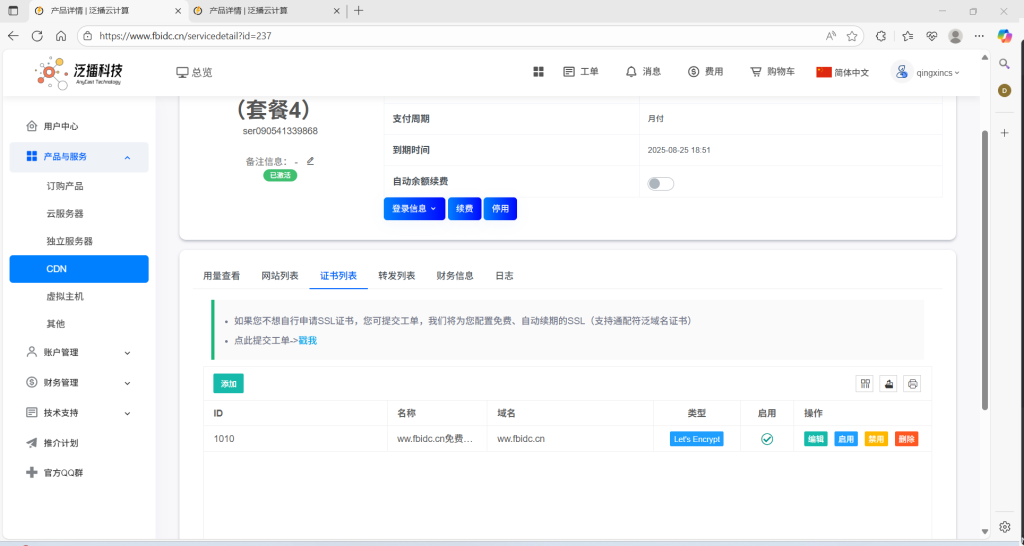Click 删除 for certificate 1010
This screenshot has width=1024, height=546.
click(x=906, y=439)
